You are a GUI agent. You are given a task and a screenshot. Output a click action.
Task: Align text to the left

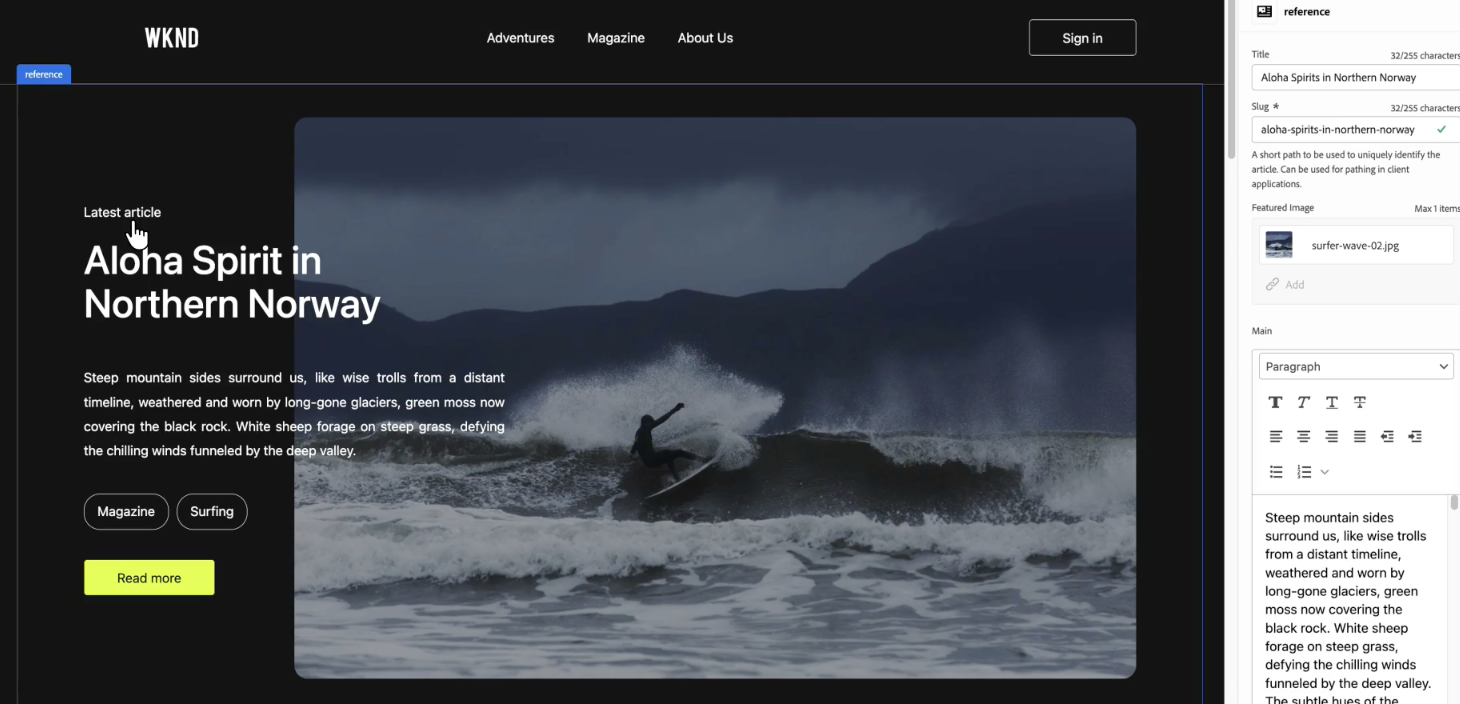coord(1275,437)
